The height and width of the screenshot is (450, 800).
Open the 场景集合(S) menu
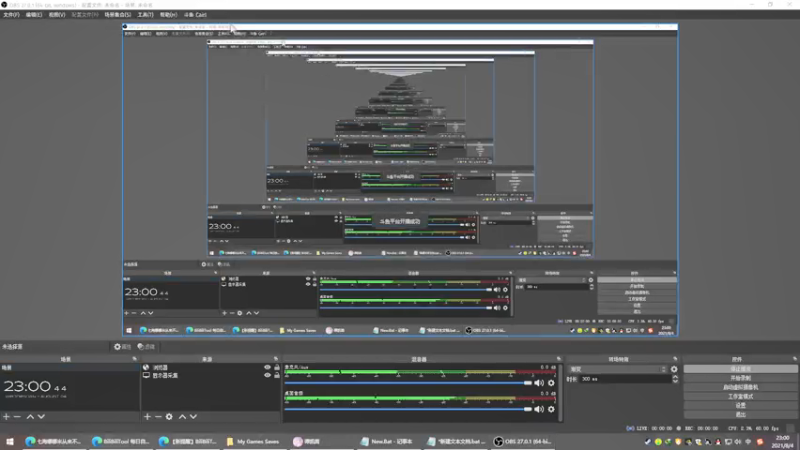pyautogui.click(x=117, y=15)
